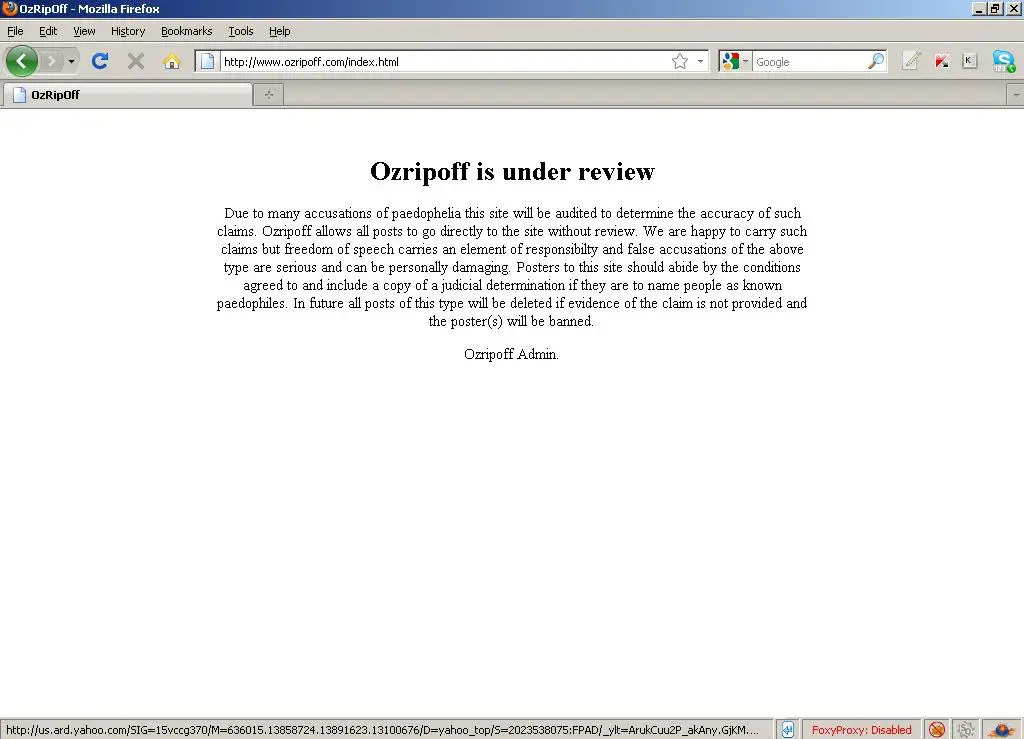Open the Tools menu

240,31
